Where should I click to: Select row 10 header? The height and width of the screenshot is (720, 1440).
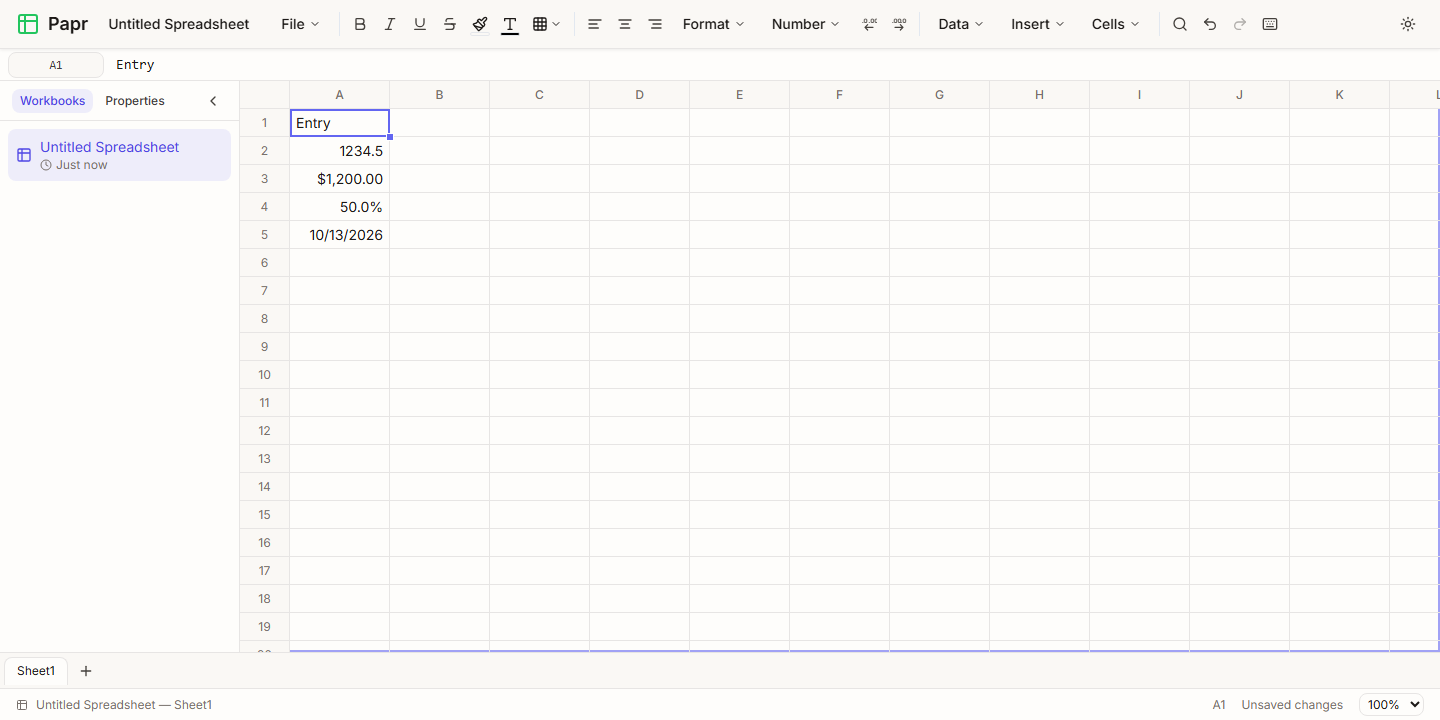[265, 375]
